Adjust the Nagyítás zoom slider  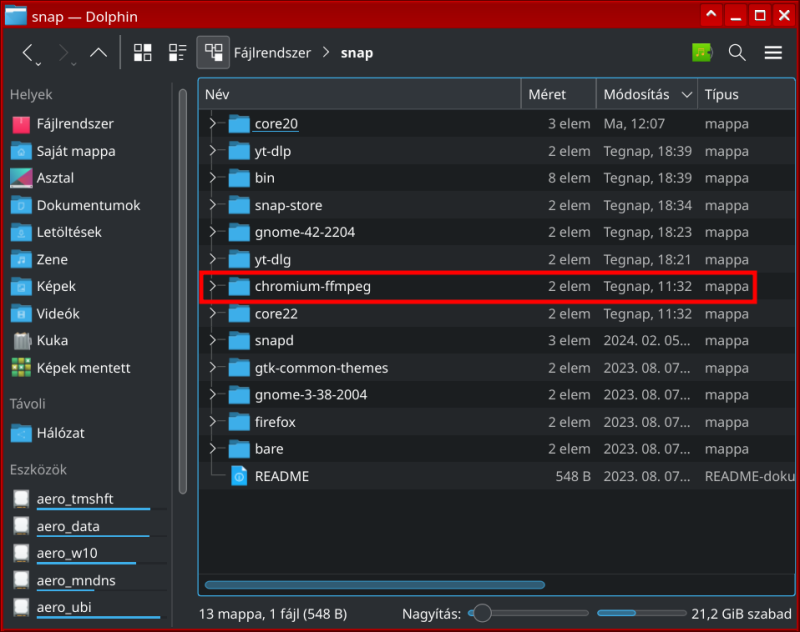(528, 613)
